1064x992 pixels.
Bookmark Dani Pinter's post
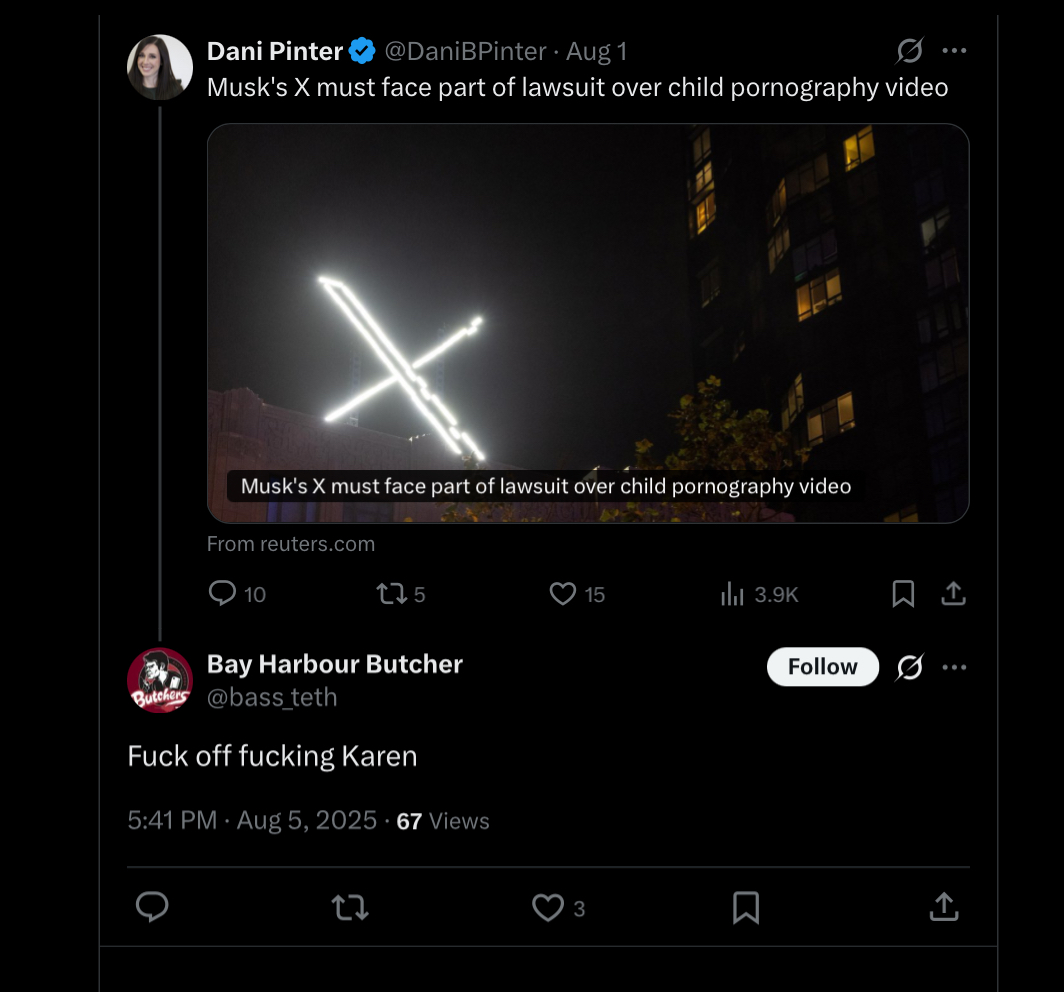903,594
